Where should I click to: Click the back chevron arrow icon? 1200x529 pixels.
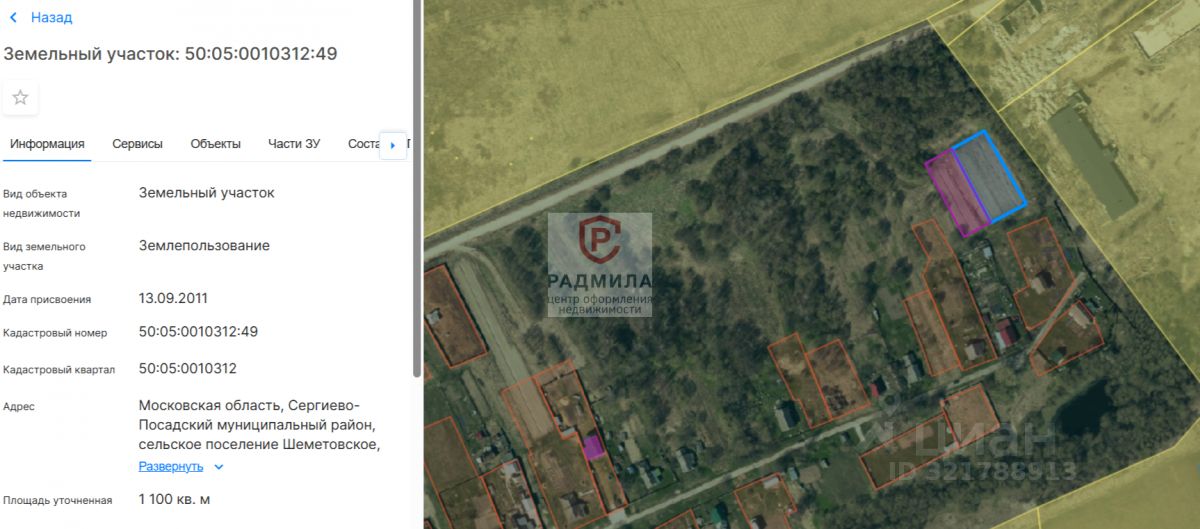tap(13, 18)
